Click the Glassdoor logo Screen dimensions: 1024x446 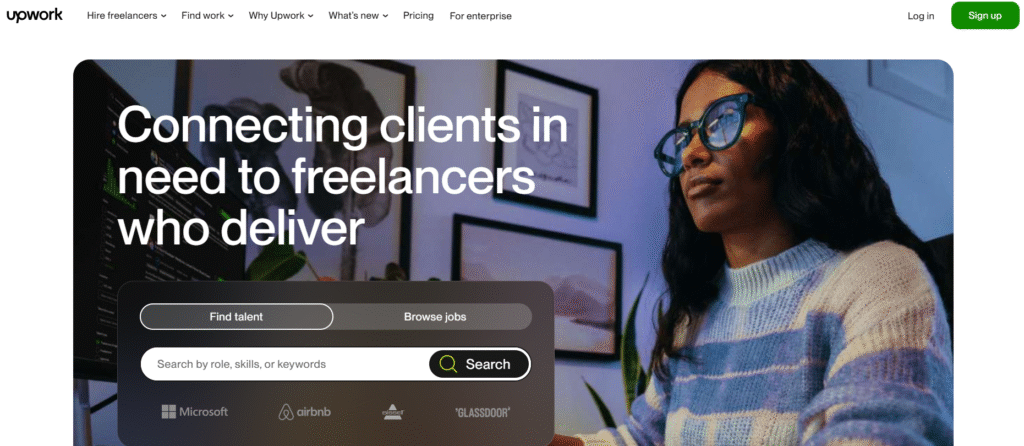pos(482,412)
